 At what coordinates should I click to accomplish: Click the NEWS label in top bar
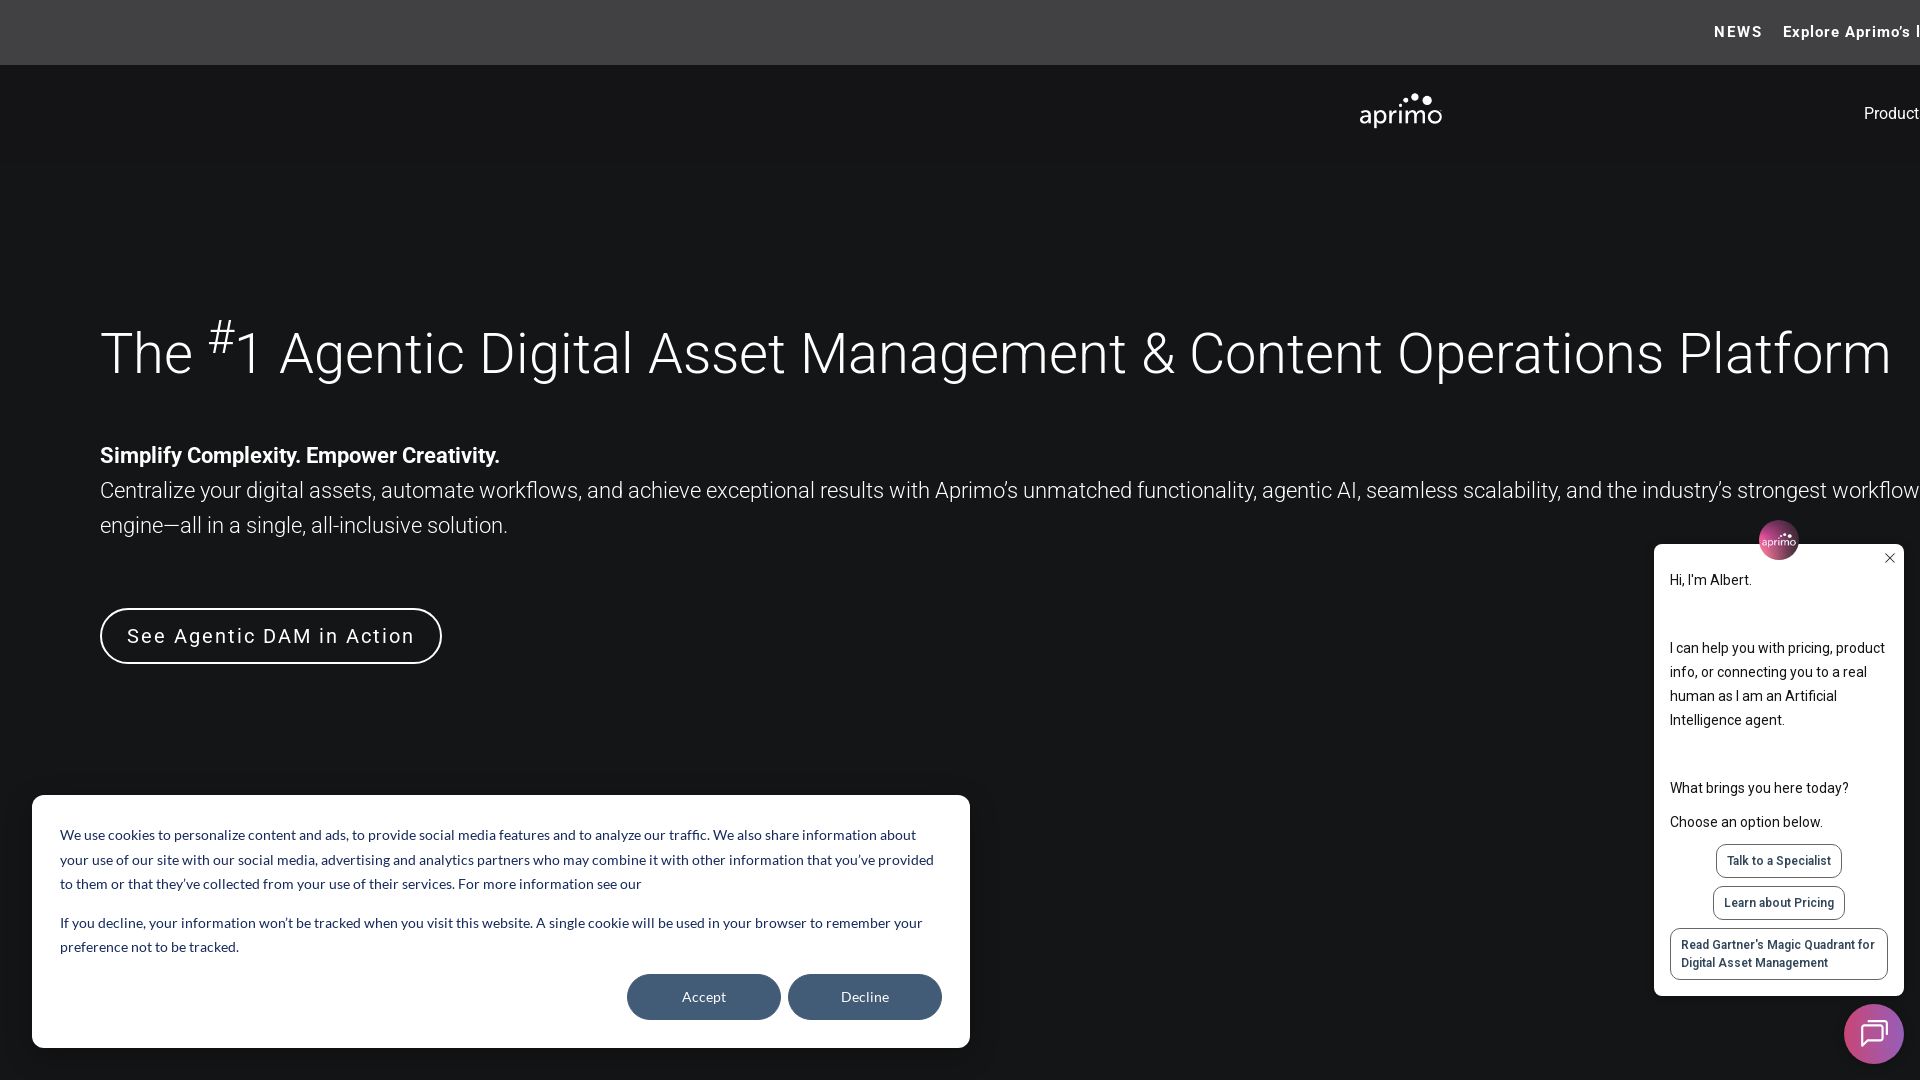(x=1738, y=32)
